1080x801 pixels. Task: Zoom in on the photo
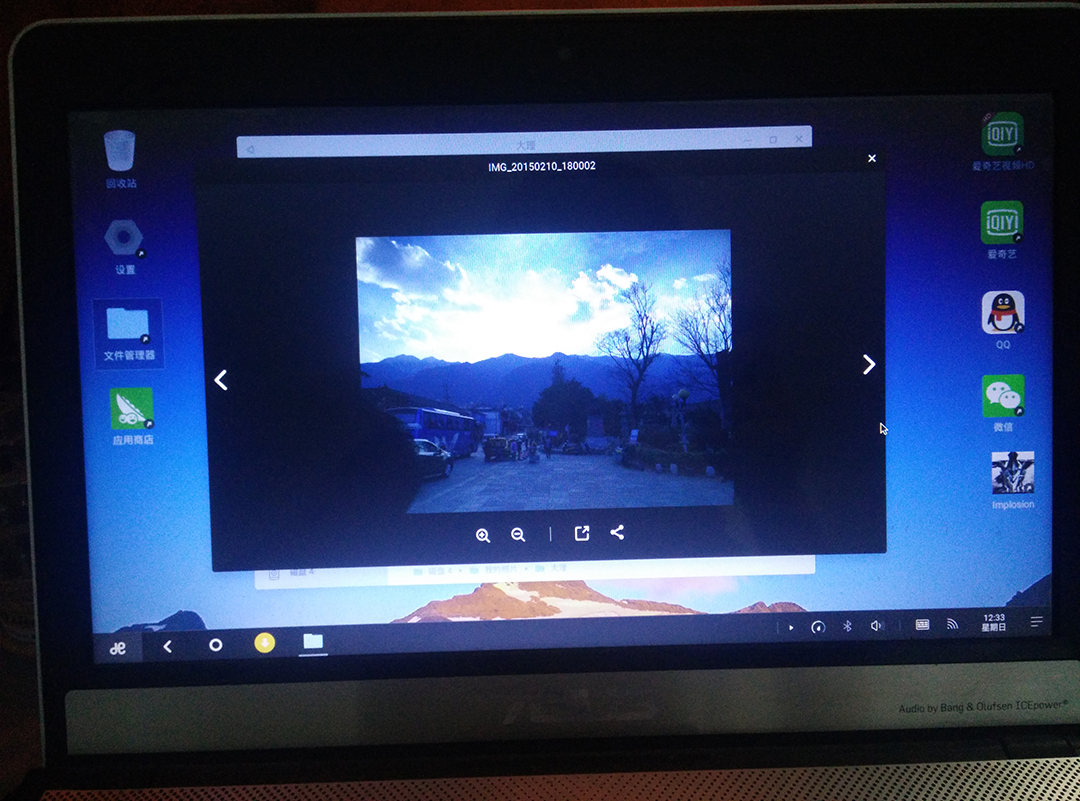click(x=483, y=535)
